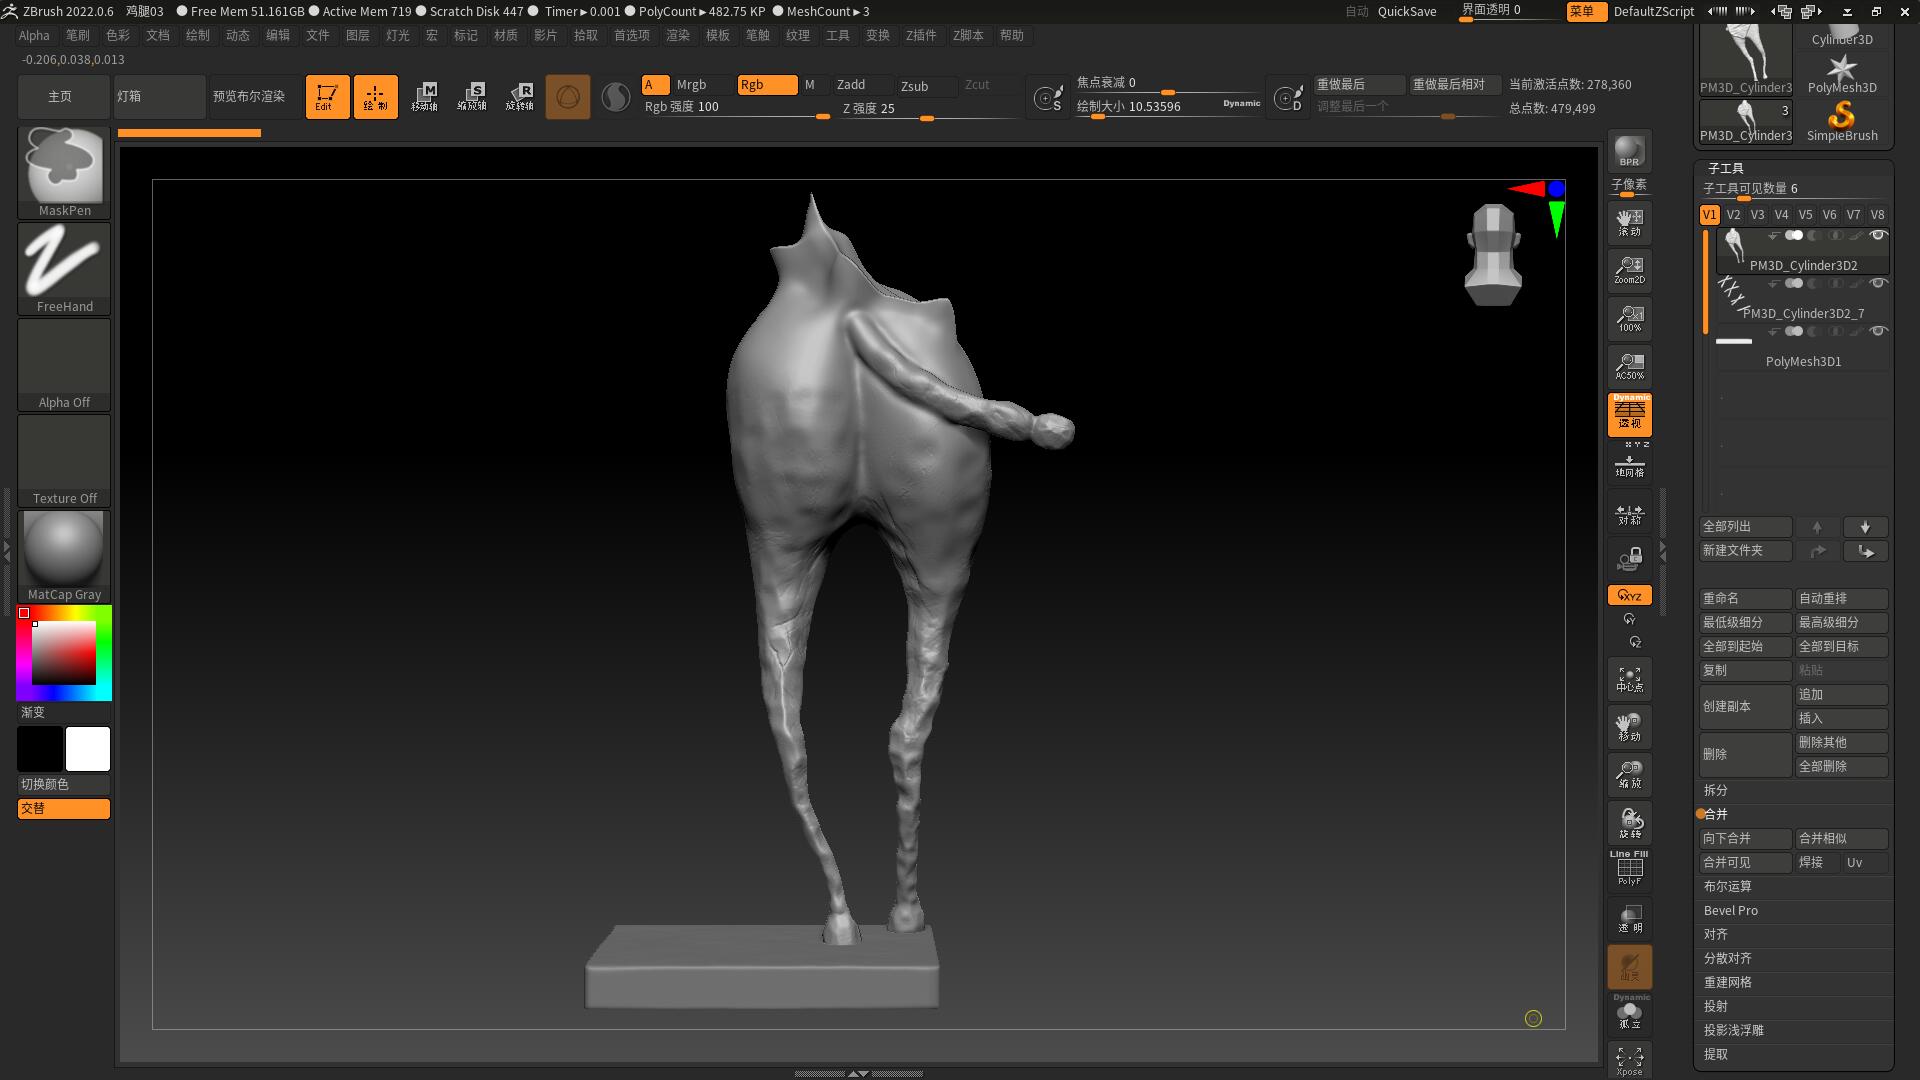The width and height of the screenshot is (1920, 1080).
Task: Select the FreeHand brush
Action: coord(63,262)
